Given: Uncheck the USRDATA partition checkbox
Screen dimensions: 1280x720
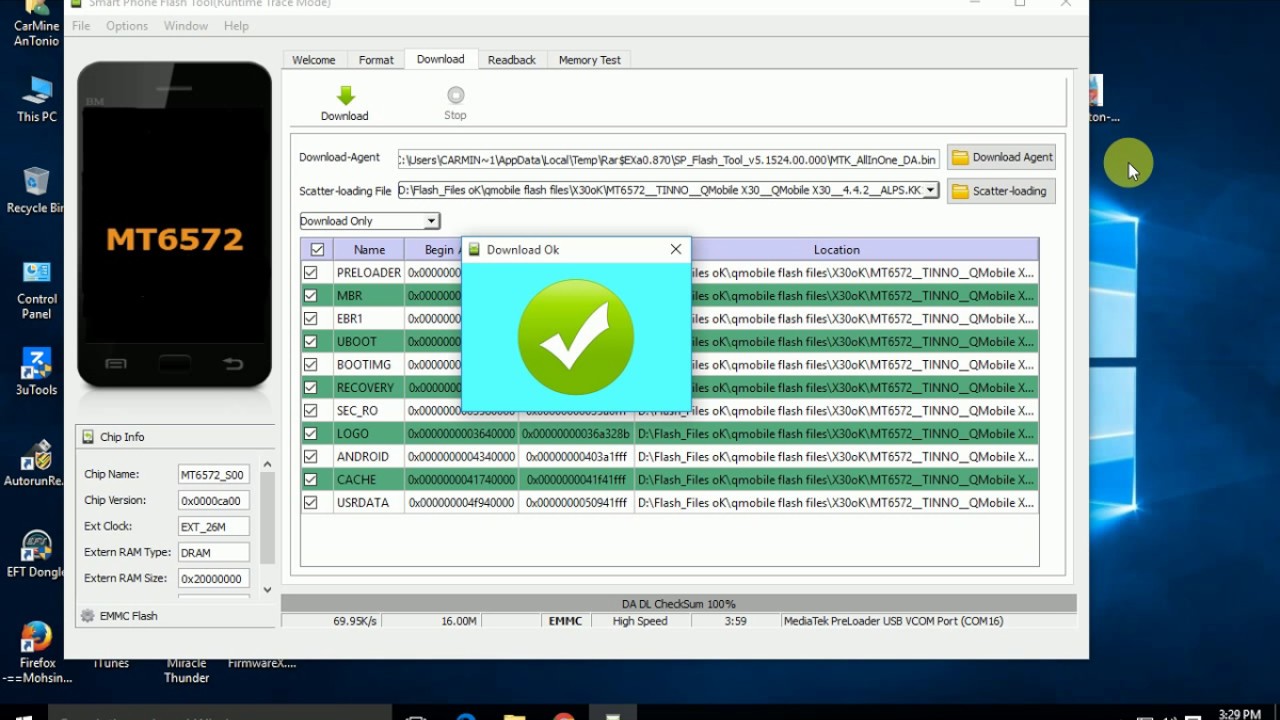Looking at the screenshot, I should [x=311, y=503].
